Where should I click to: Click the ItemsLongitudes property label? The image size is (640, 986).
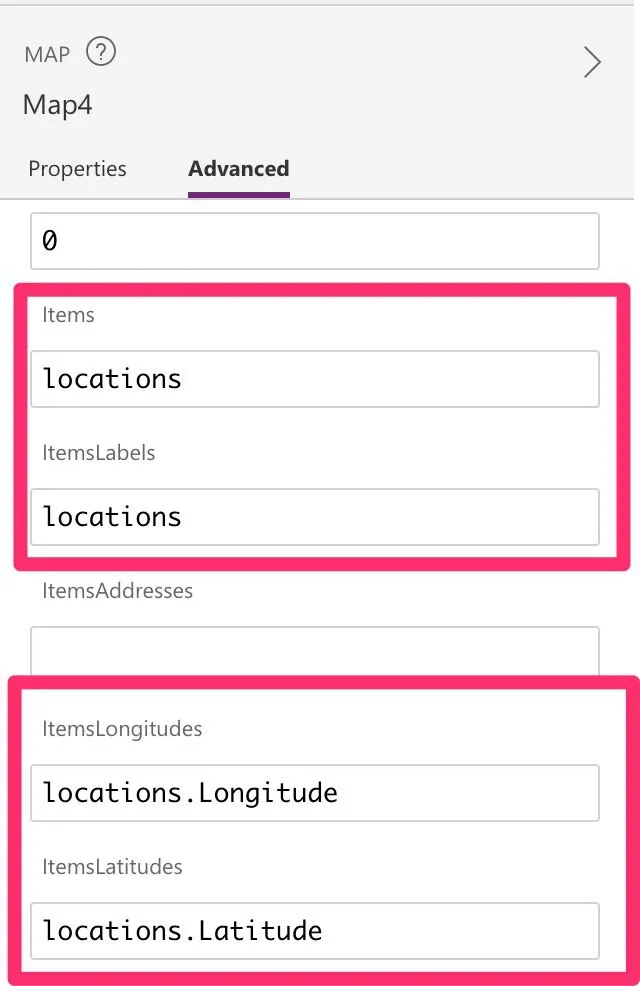point(122,729)
